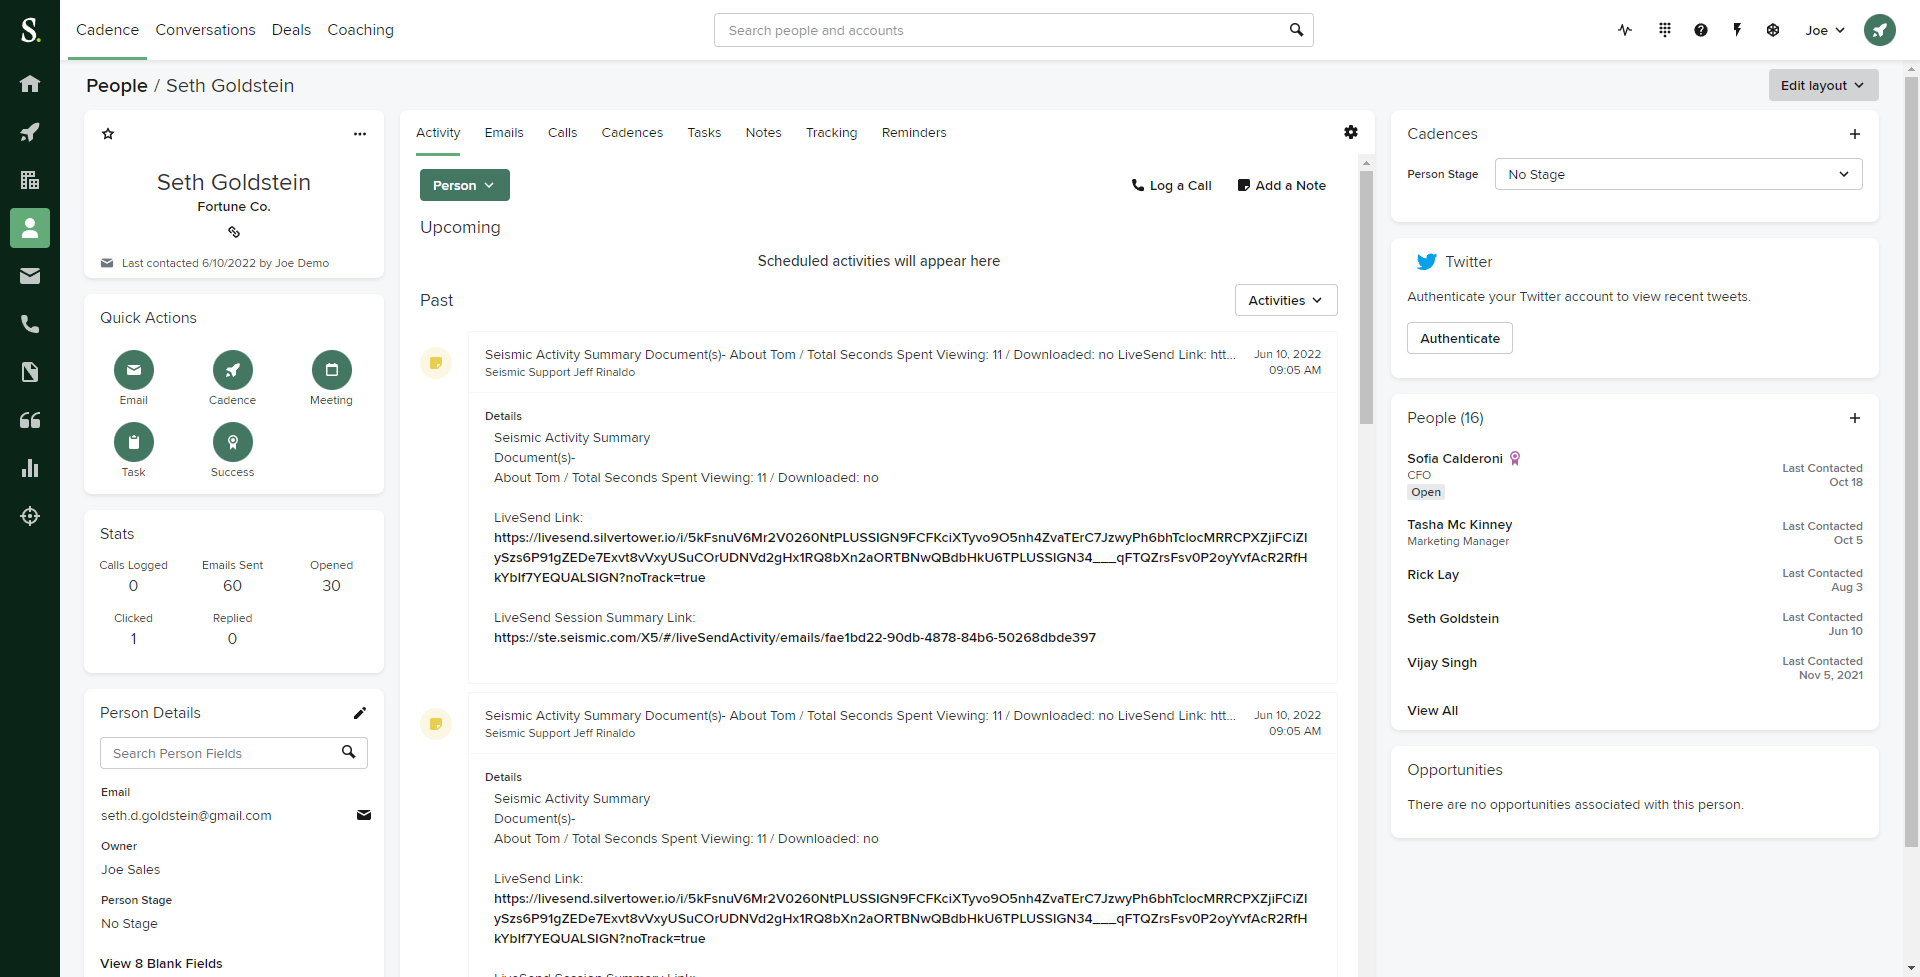Open the more options ellipsis on profile card

click(360, 134)
